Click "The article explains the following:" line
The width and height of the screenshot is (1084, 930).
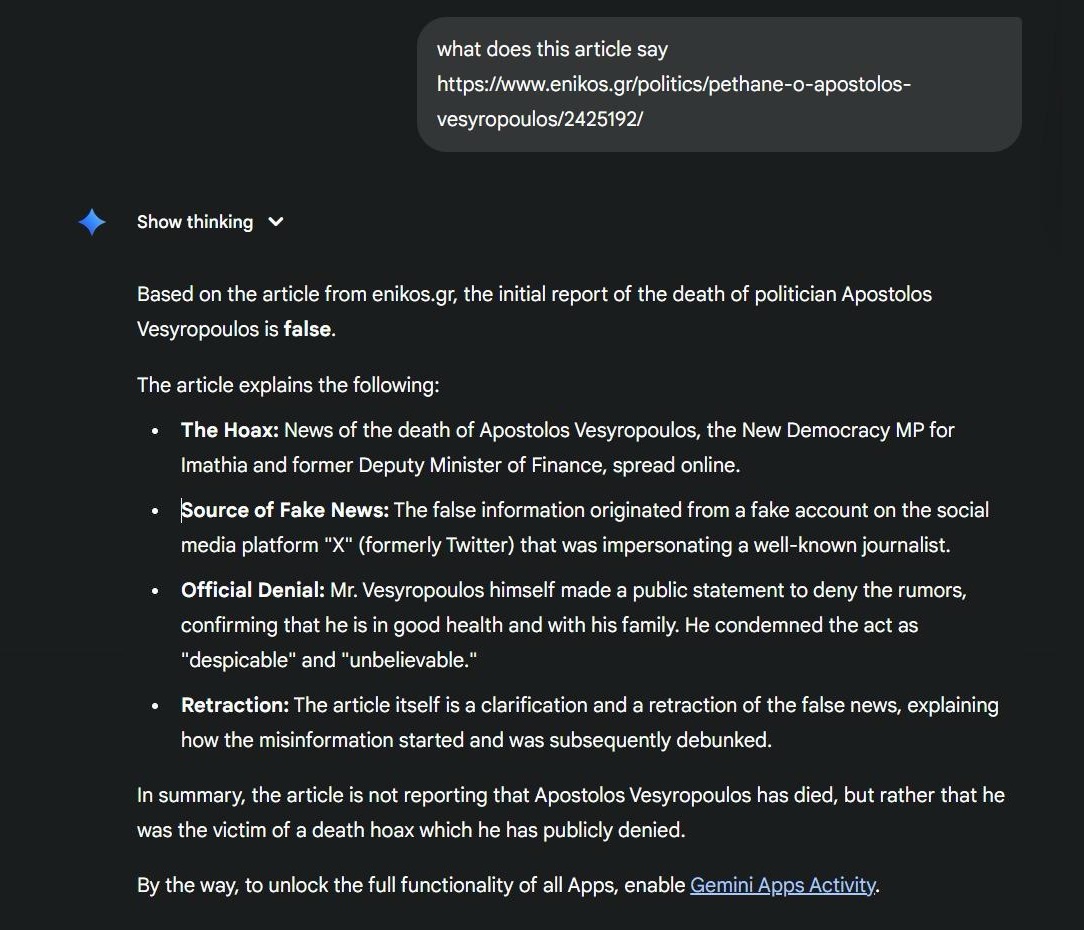click(288, 385)
